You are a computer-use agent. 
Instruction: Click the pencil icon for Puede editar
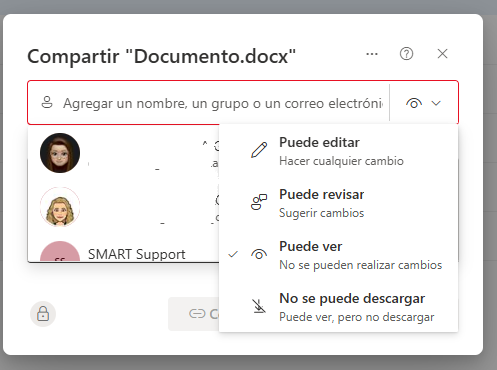click(259, 150)
